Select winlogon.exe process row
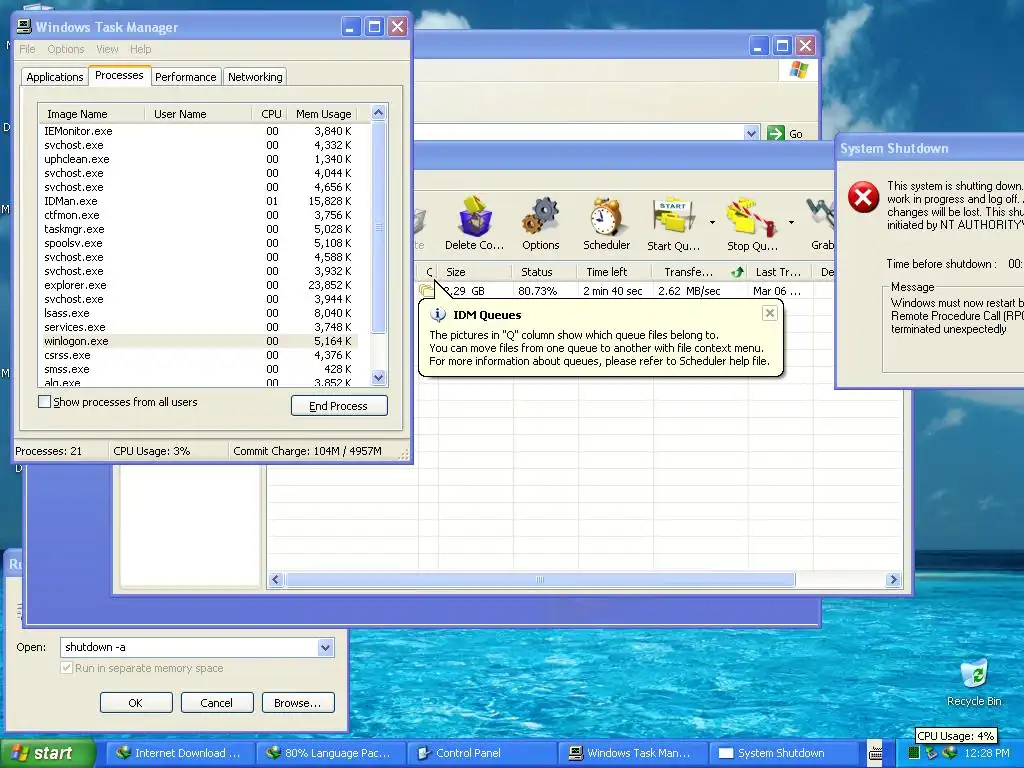Viewport: 1024px width, 768px height. (199, 341)
